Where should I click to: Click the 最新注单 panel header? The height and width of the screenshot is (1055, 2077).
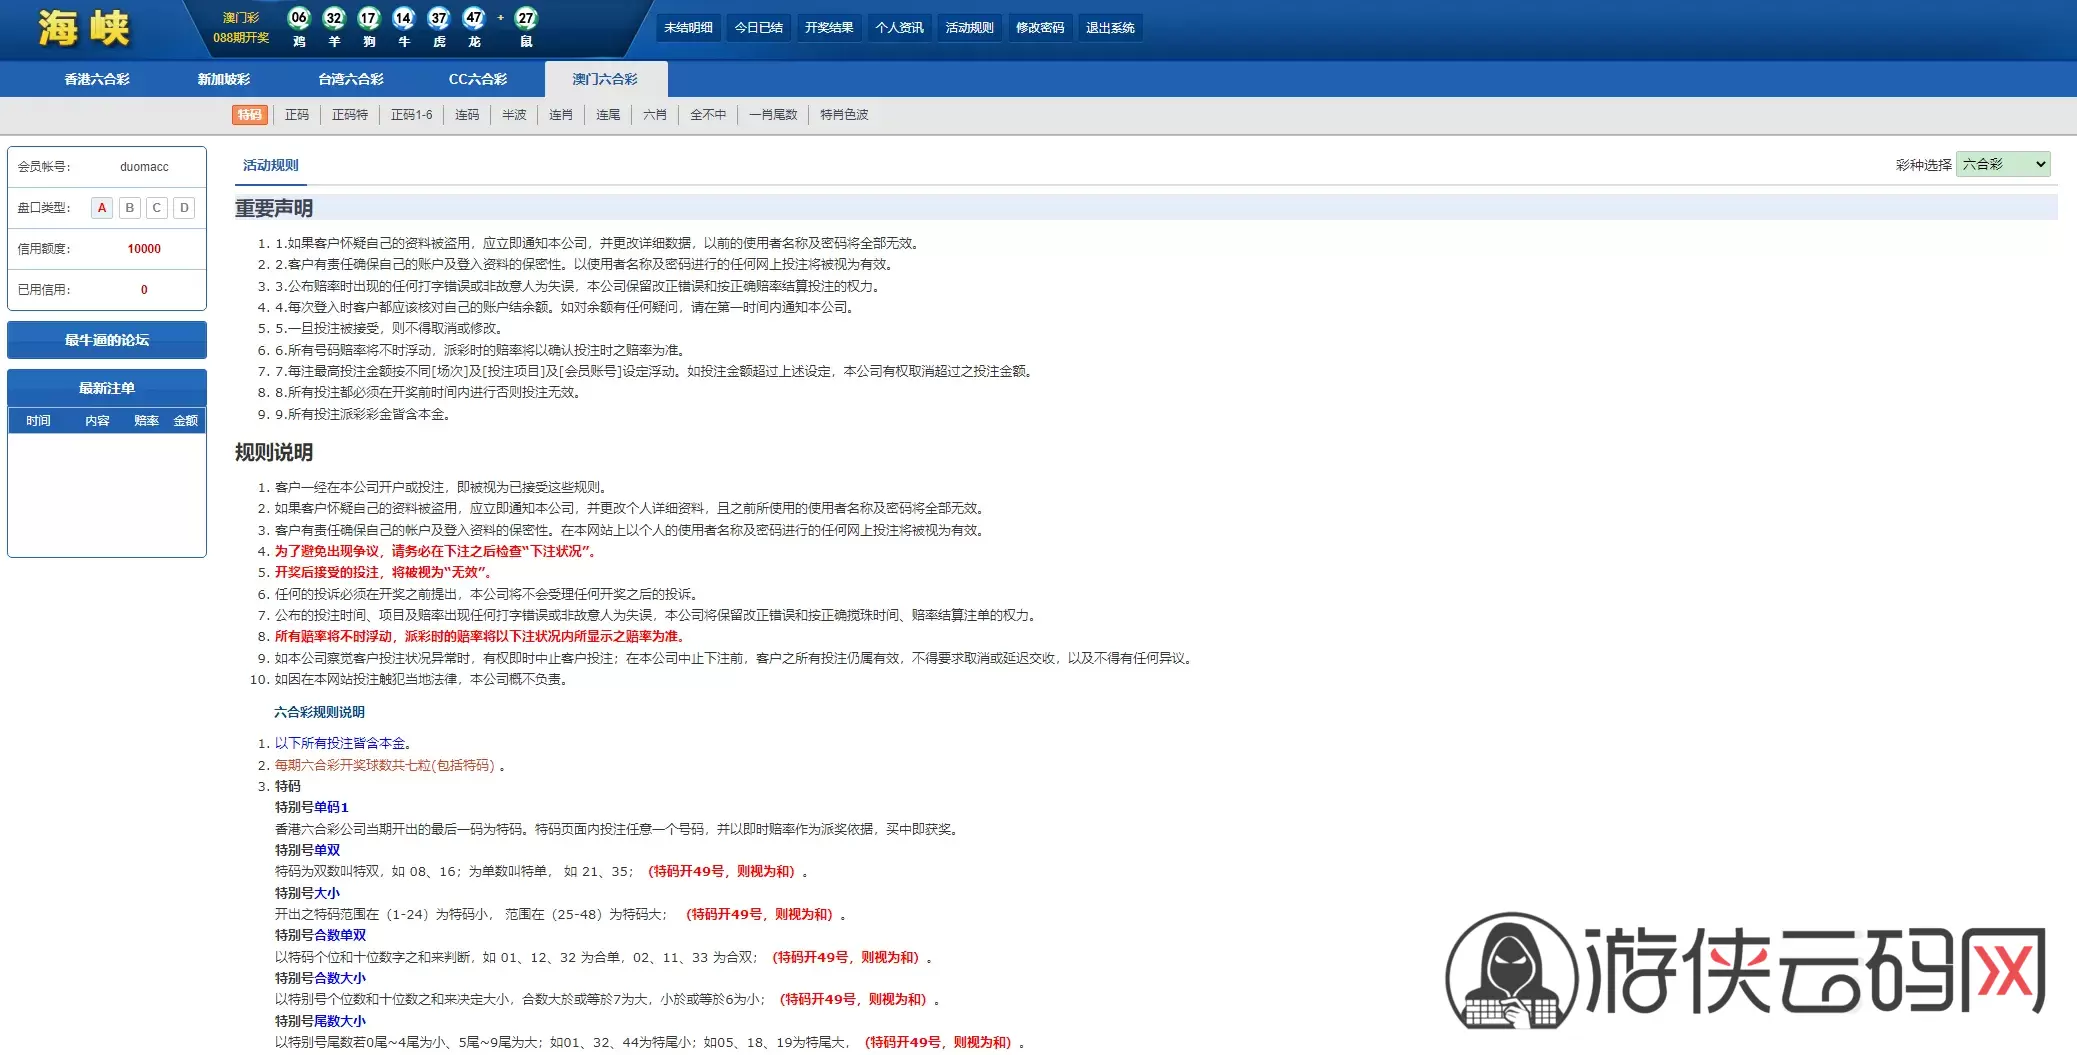click(x=107, y=388)
